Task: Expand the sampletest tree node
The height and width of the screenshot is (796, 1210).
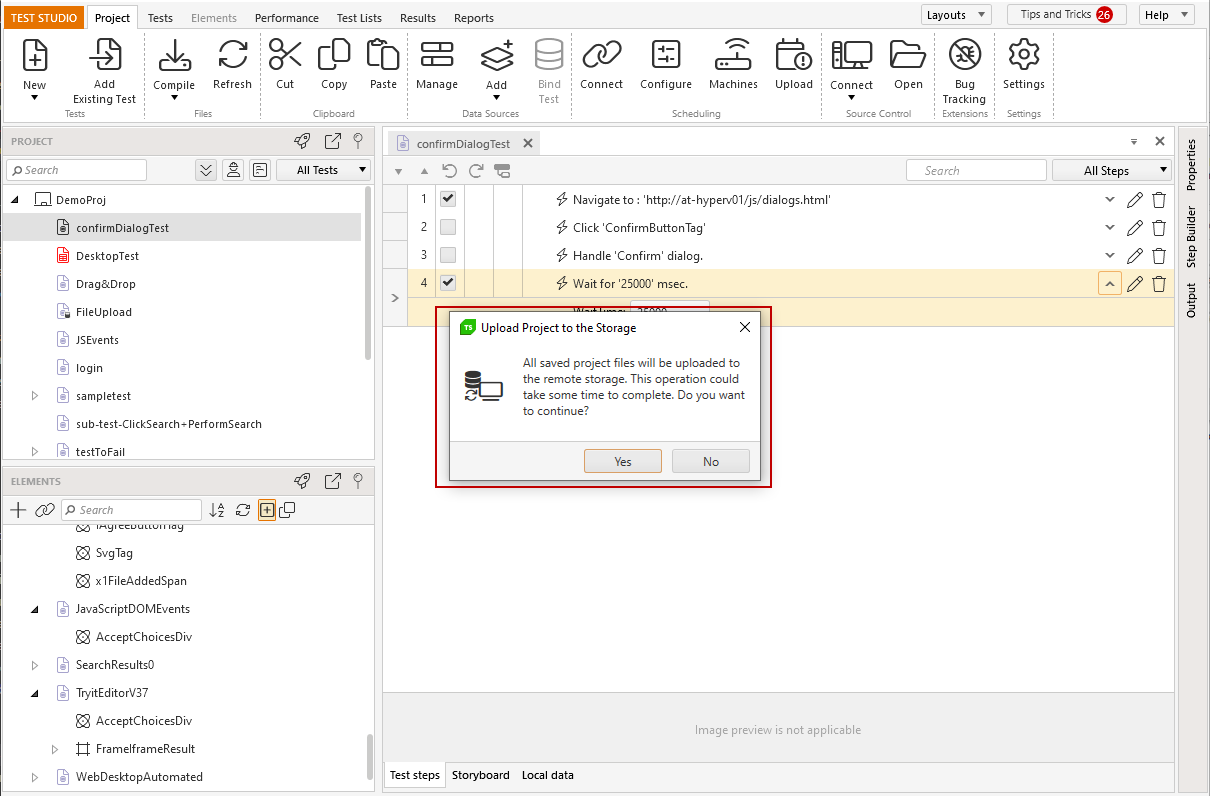Action: (35, 396)
